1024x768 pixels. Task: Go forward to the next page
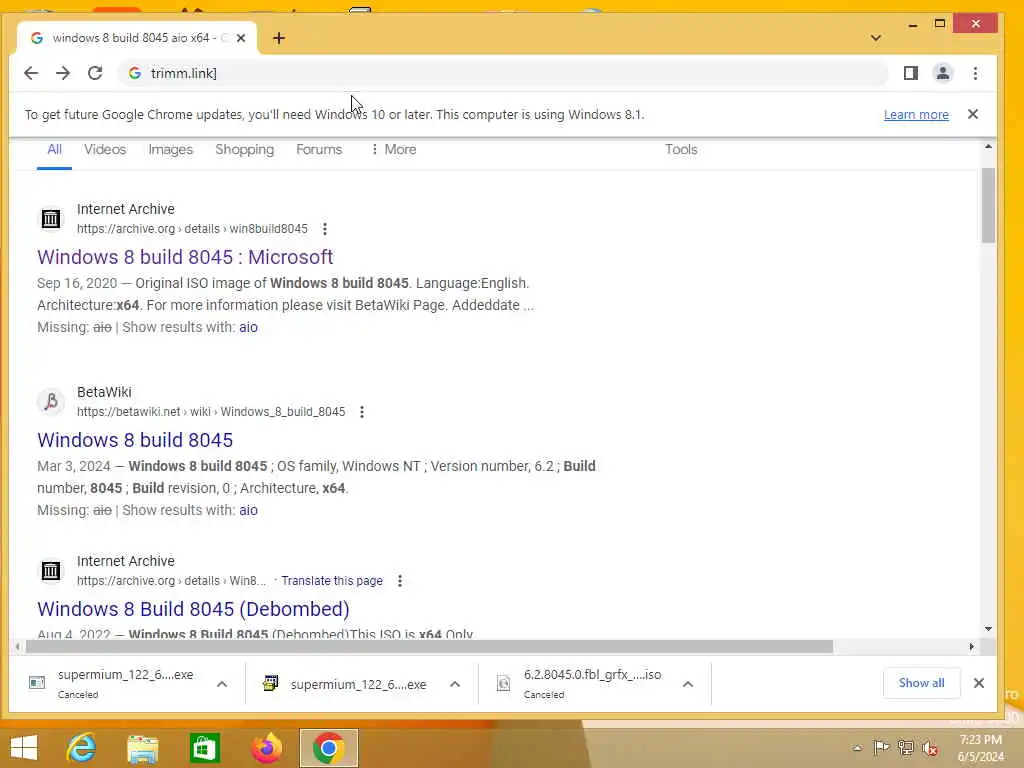[x=63, y=73]
